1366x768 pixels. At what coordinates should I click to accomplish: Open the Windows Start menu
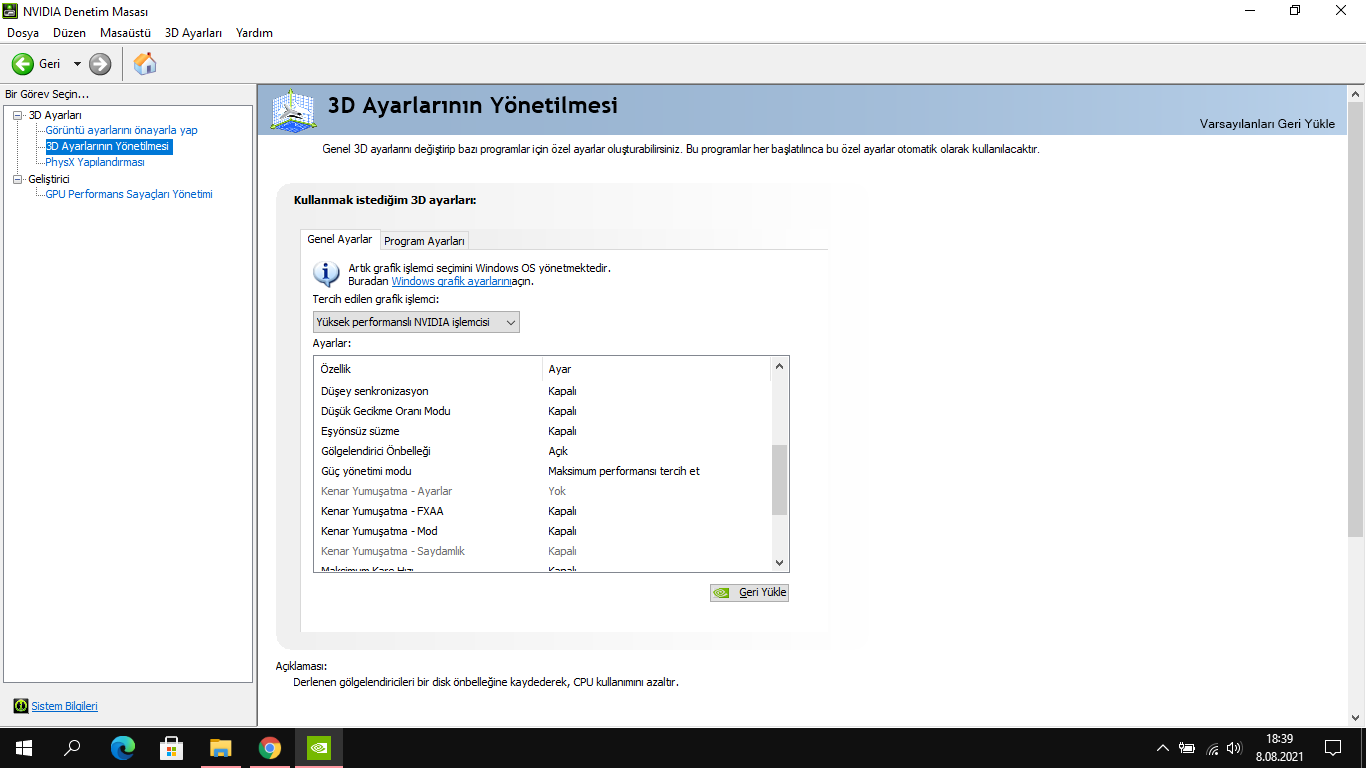click(x=24, y=748)
